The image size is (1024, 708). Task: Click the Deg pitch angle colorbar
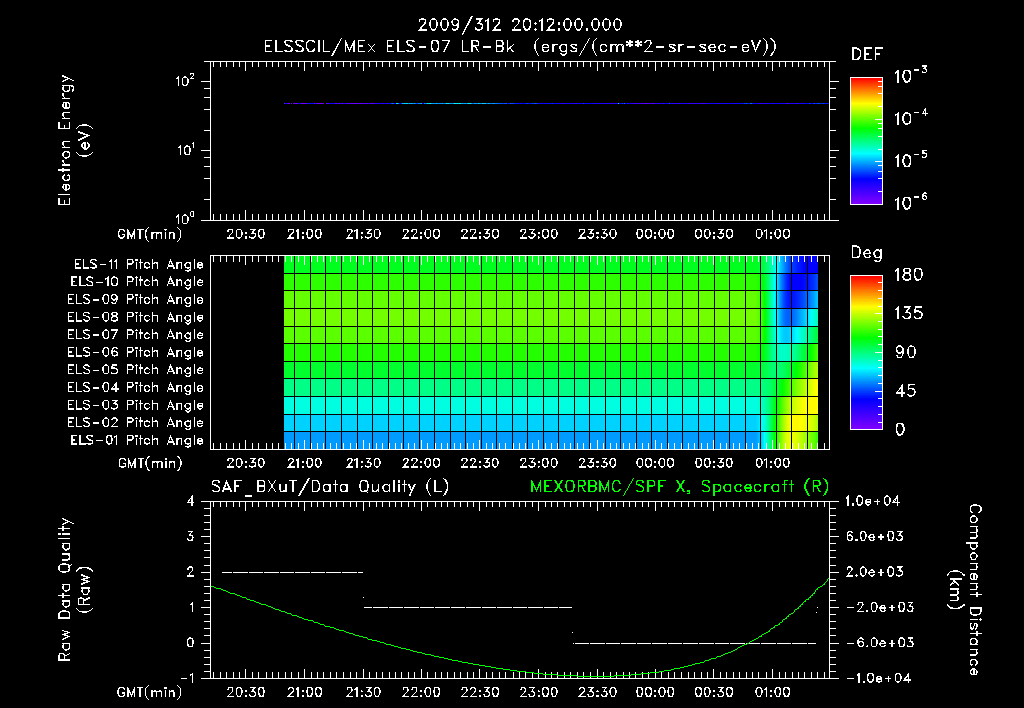click(866, 353)
